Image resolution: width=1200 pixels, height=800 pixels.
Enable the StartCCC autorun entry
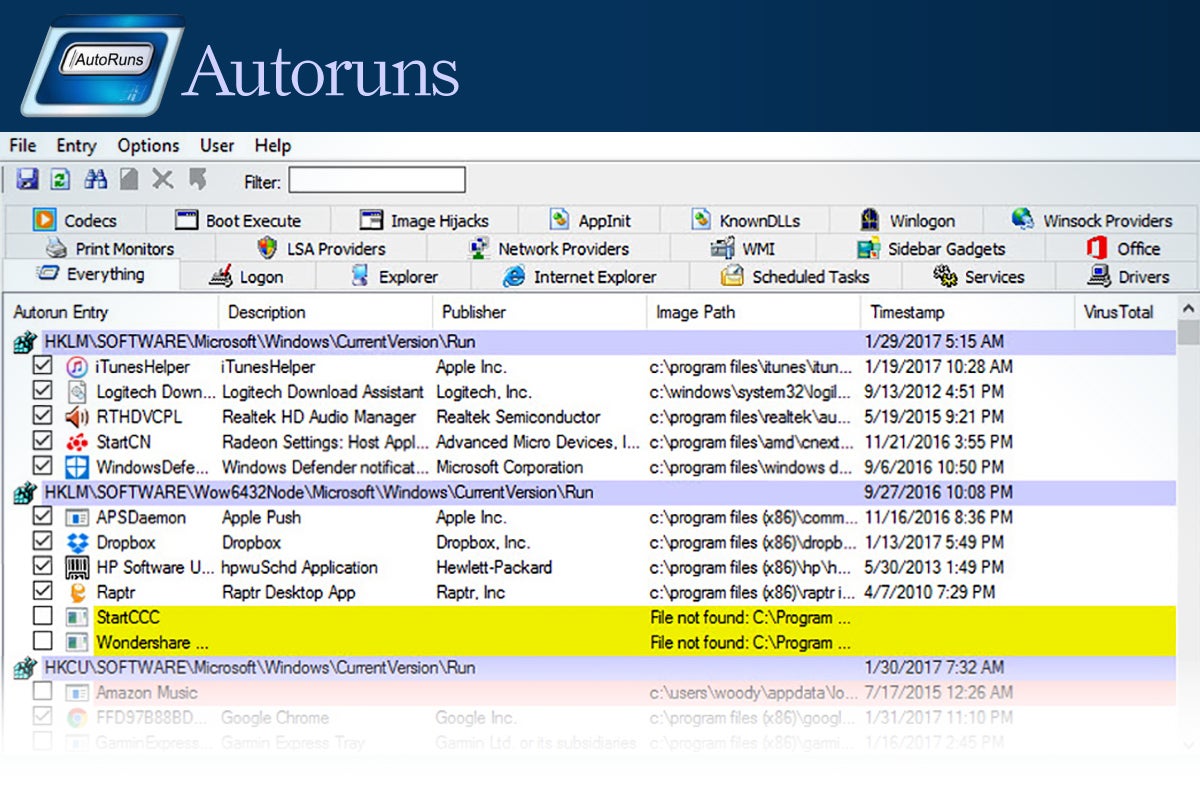tap(42, 617)
